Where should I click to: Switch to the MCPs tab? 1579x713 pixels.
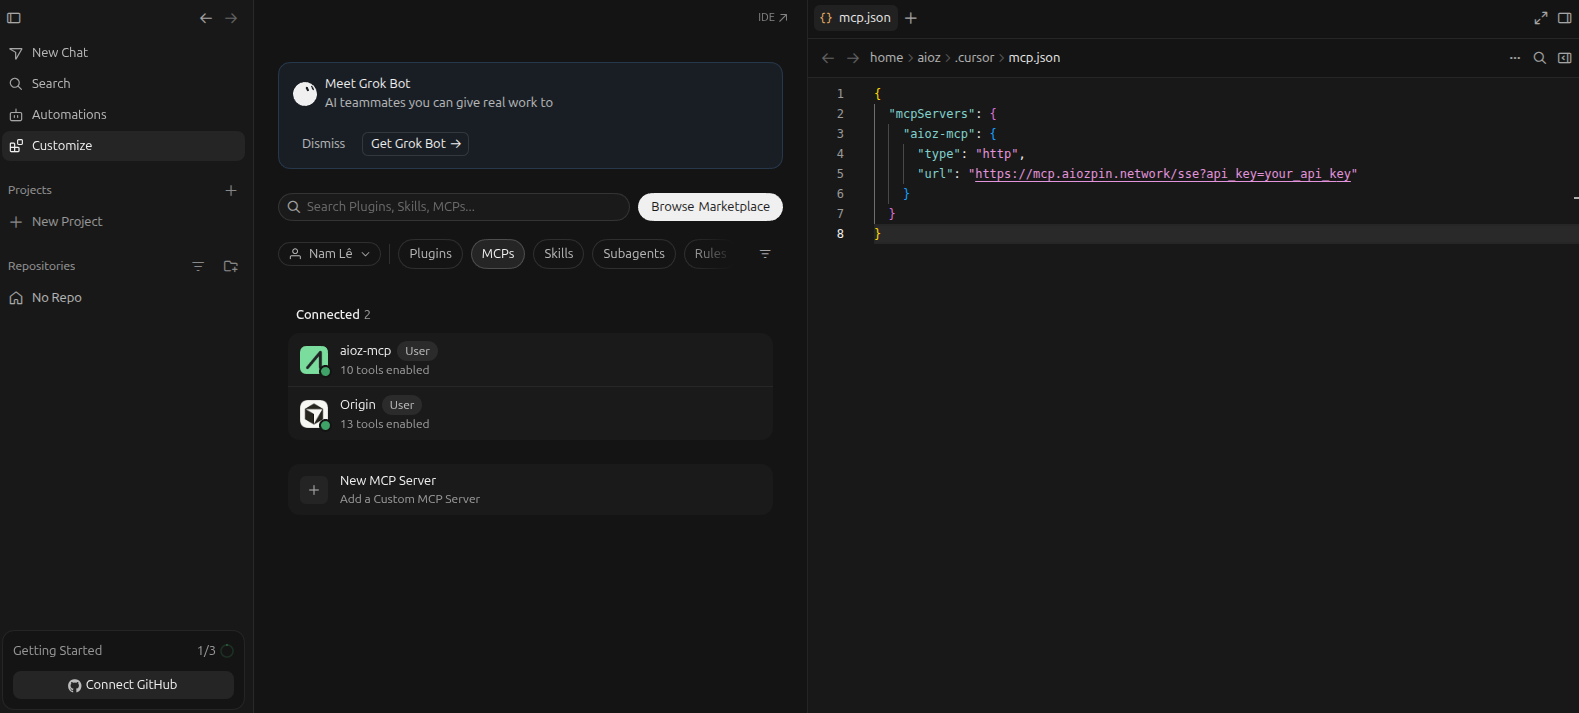tap(498, 254)
